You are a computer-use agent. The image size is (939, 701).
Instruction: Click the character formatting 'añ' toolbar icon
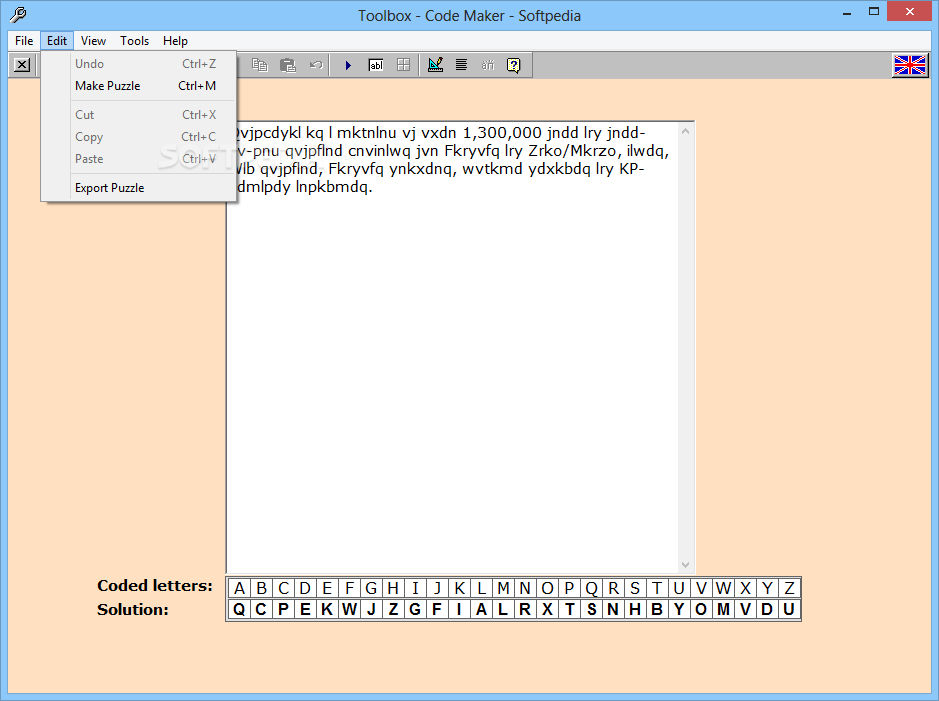pyautogui.click(x=487, y=64)
